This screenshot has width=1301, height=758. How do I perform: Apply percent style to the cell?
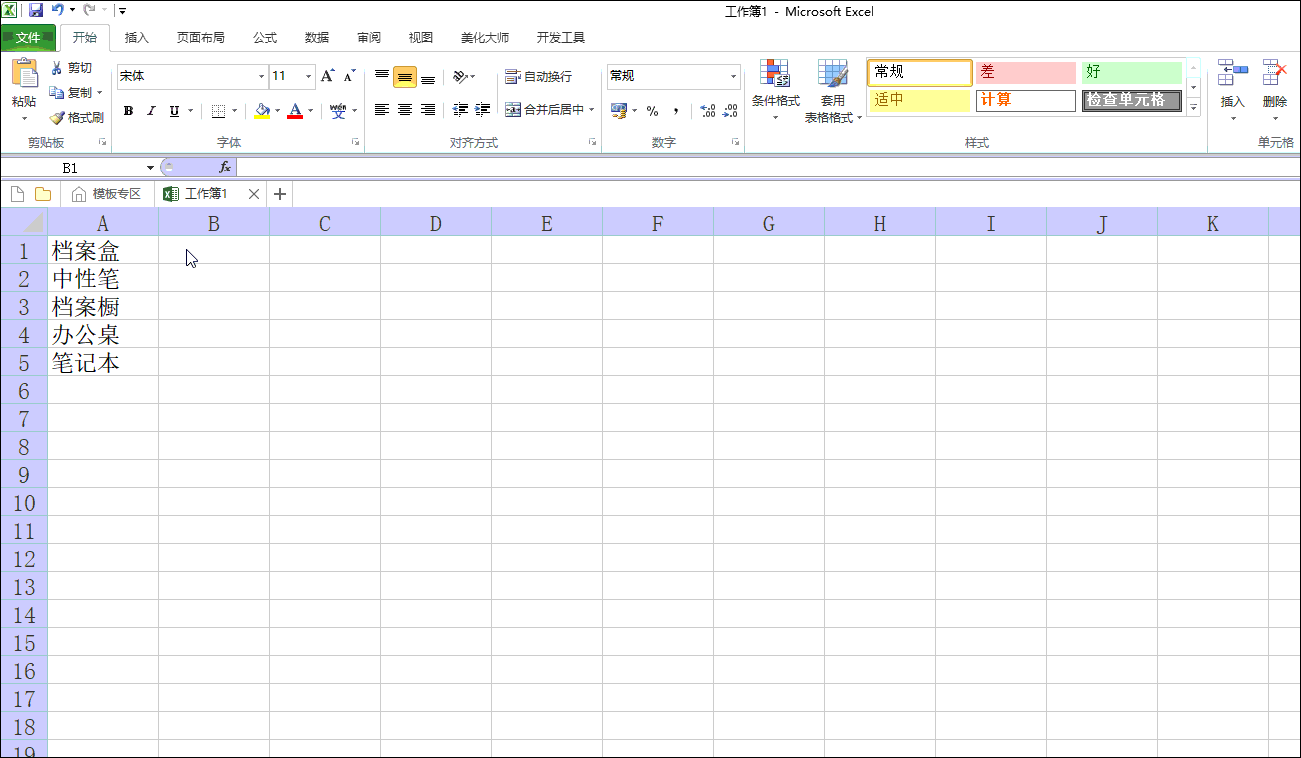652,111
